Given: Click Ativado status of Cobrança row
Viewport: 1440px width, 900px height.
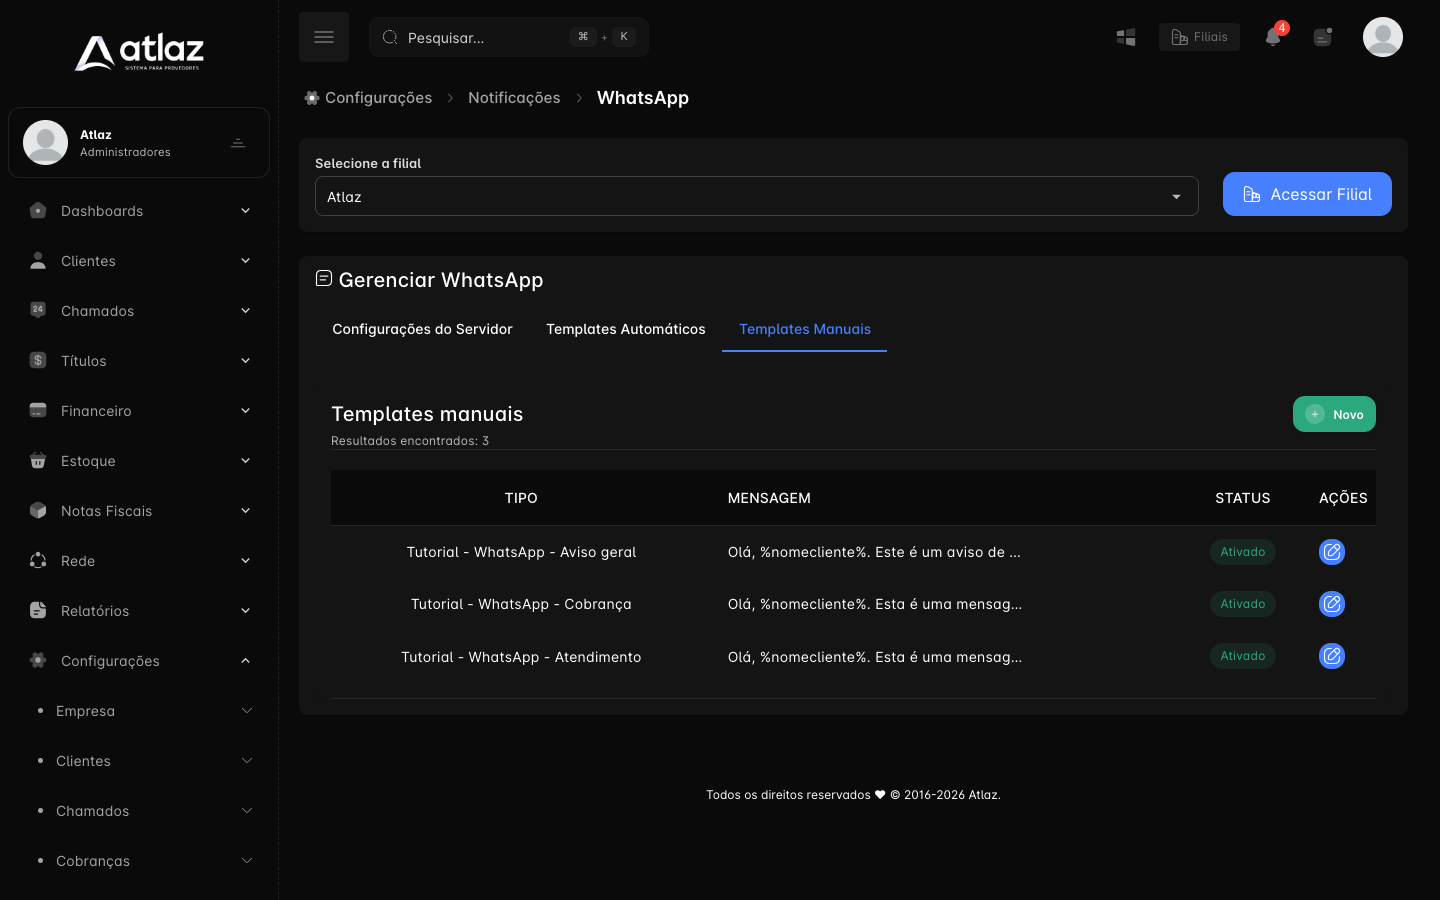Looking at the screenshot, I should point(1243,604).
